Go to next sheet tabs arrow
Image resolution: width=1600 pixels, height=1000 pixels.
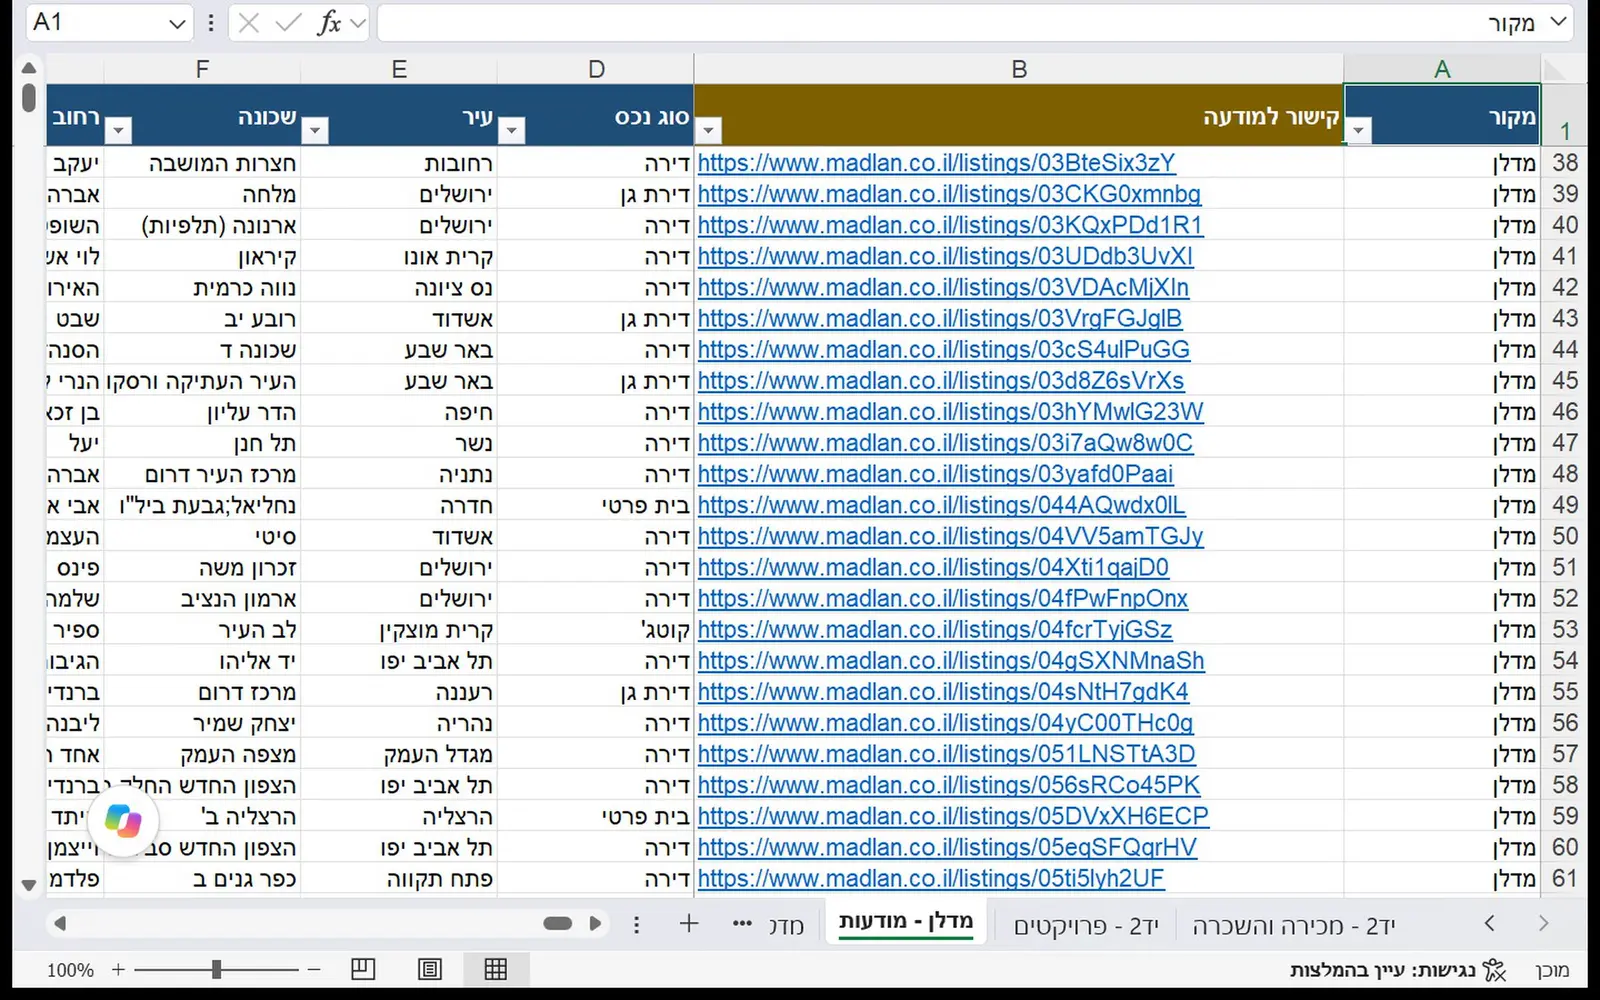click(1543, 923)
